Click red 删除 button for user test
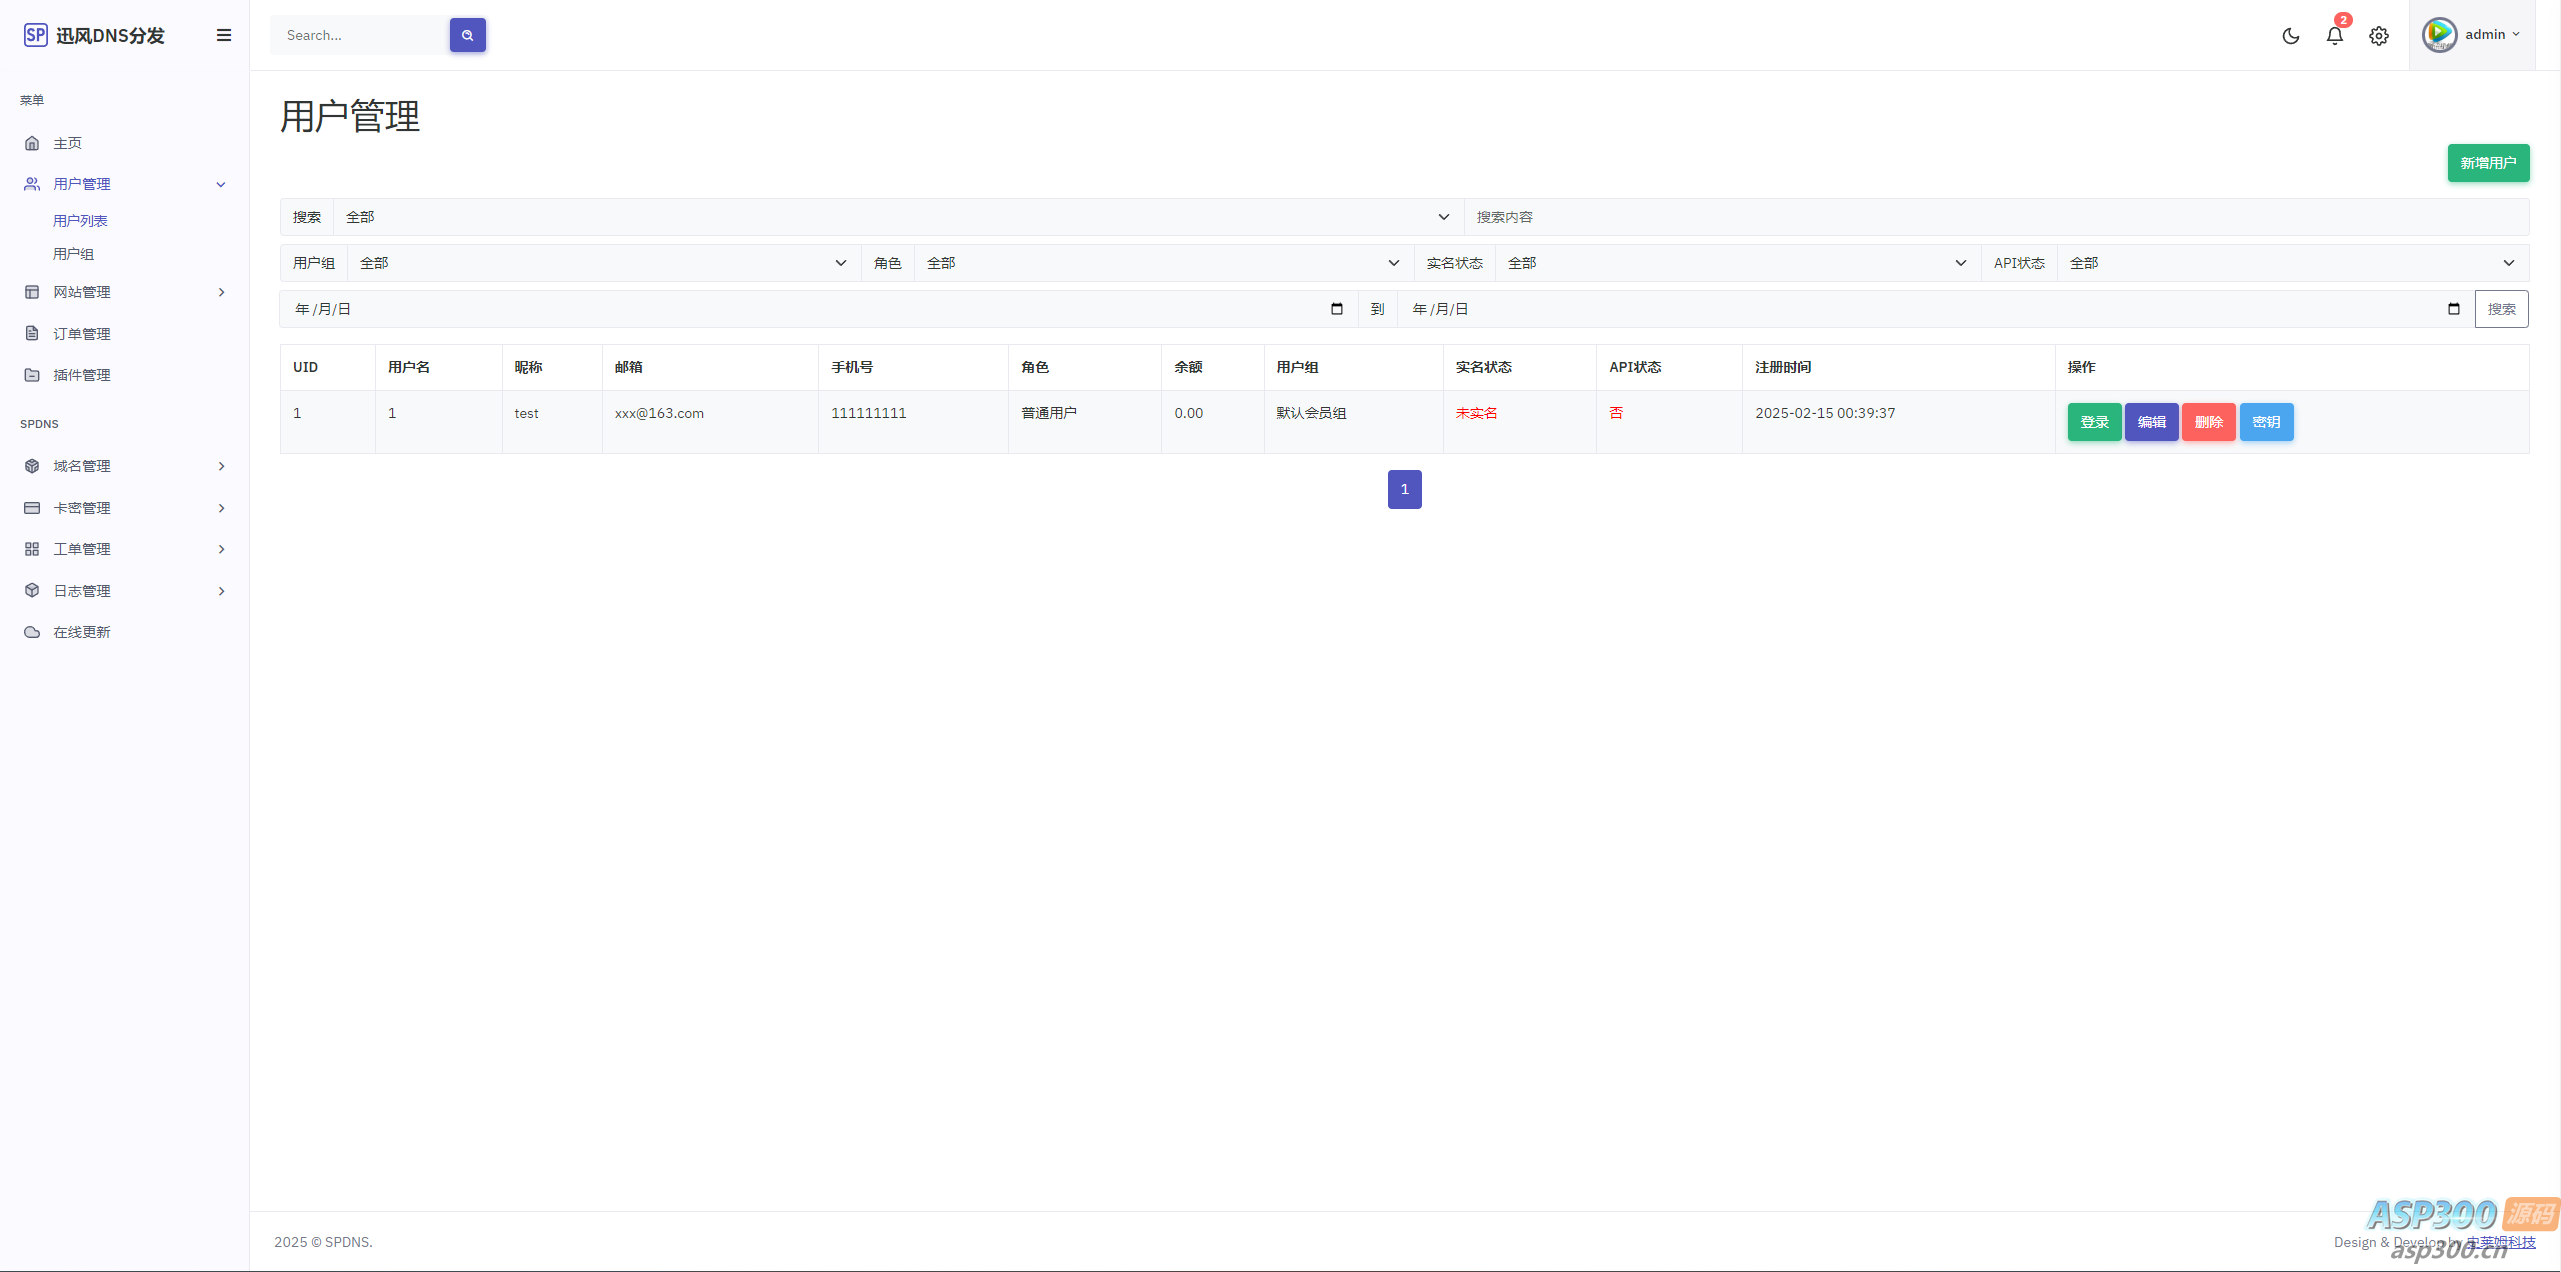The width and height of the screenshot is (2561, 1272). pos(2208,422)
